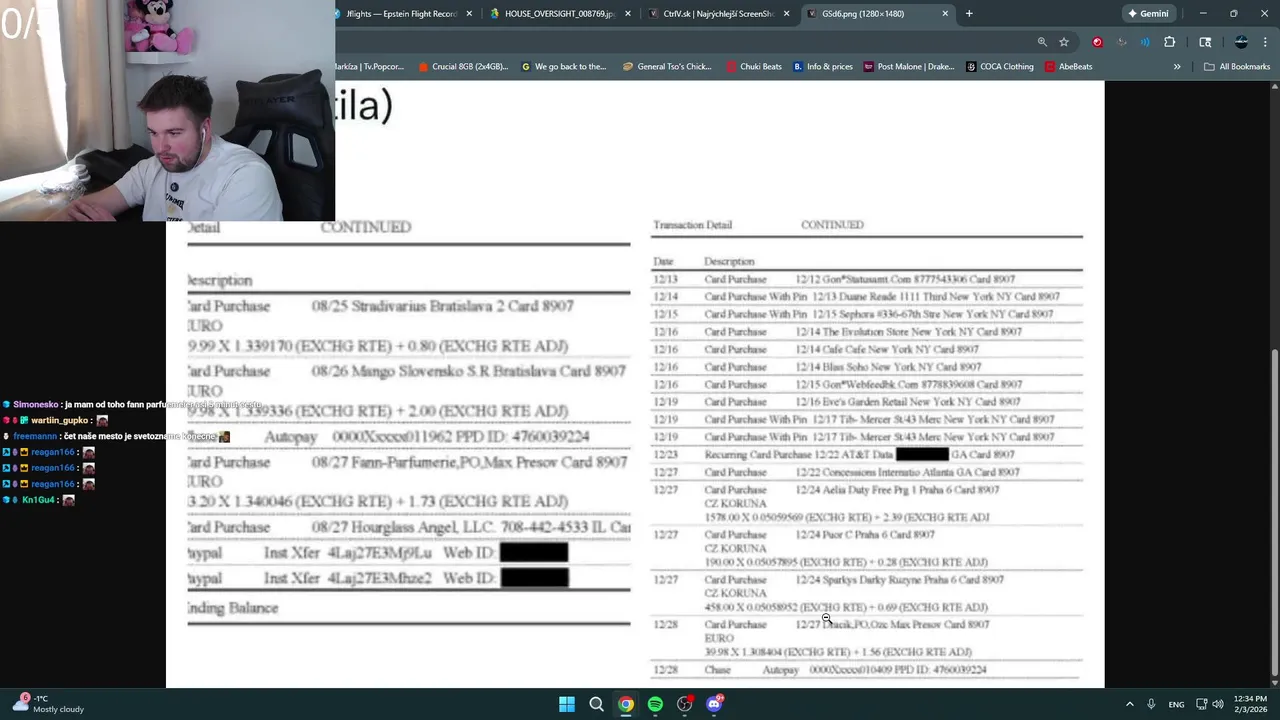Viewport: 1280px width, 720px height.
Task: Close the CtrlV.sk tab
Action: (x=786, y=14)
